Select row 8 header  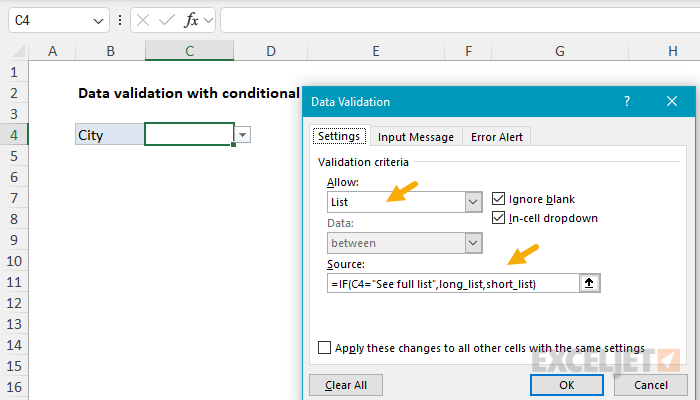14,219
